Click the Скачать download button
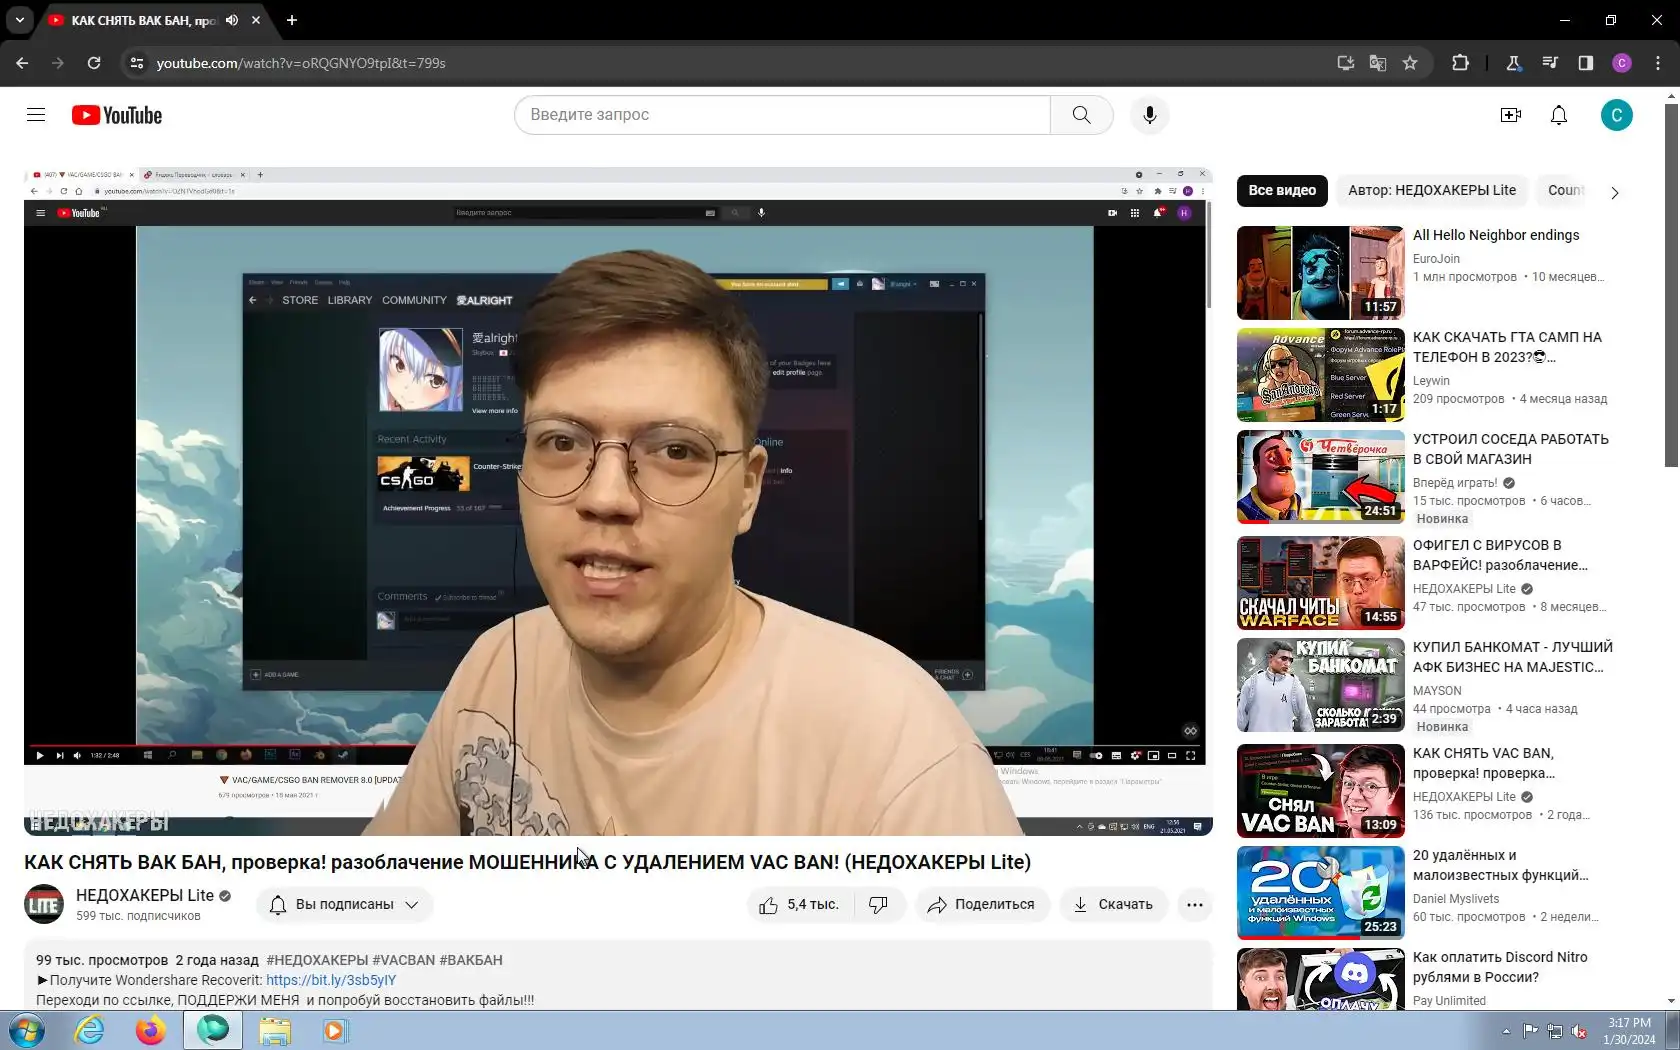This screenshot has width=1680, height=1050. click(1113, 905)
